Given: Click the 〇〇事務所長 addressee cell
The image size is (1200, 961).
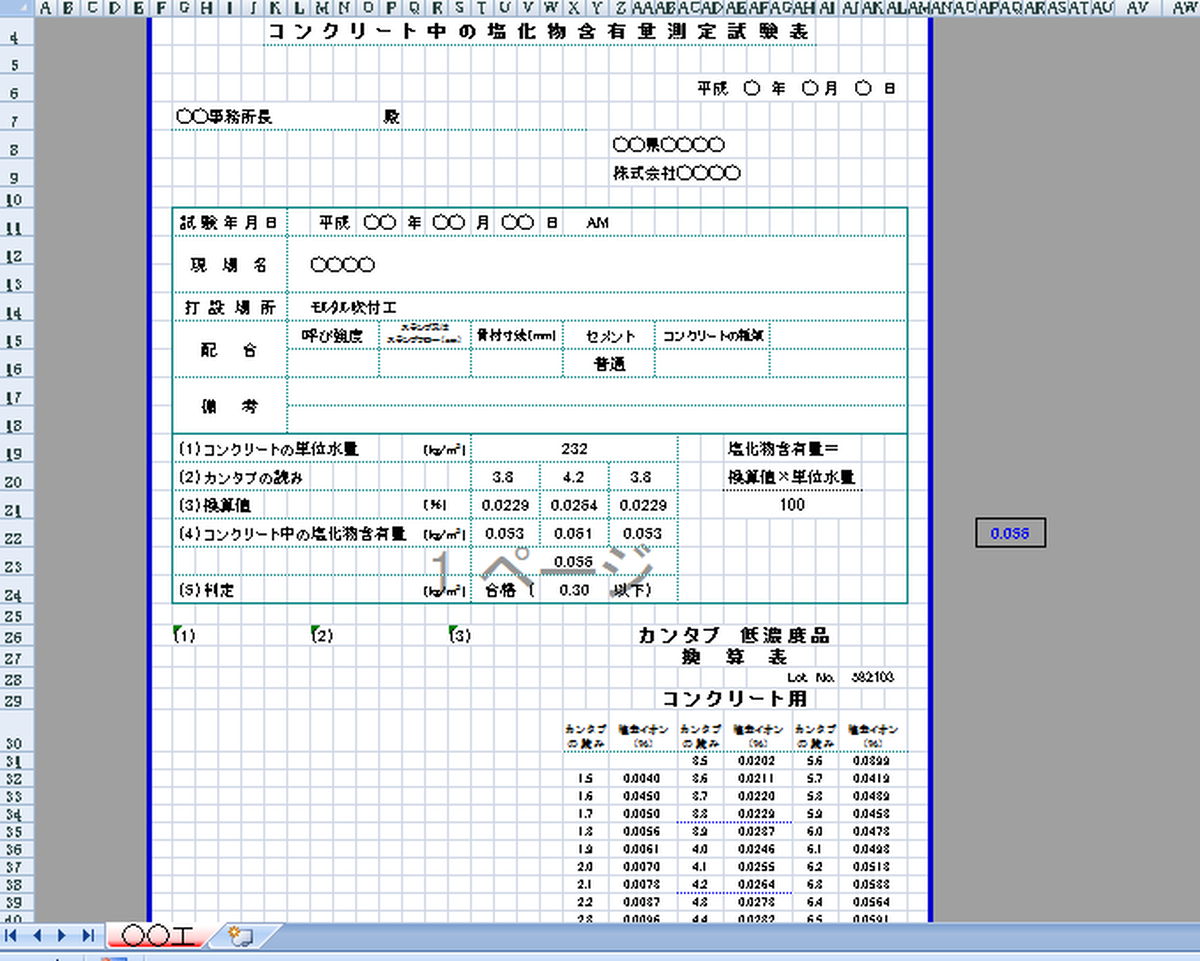Looking at the screenshot, I should pyautogui.click(x=225, y=117).
